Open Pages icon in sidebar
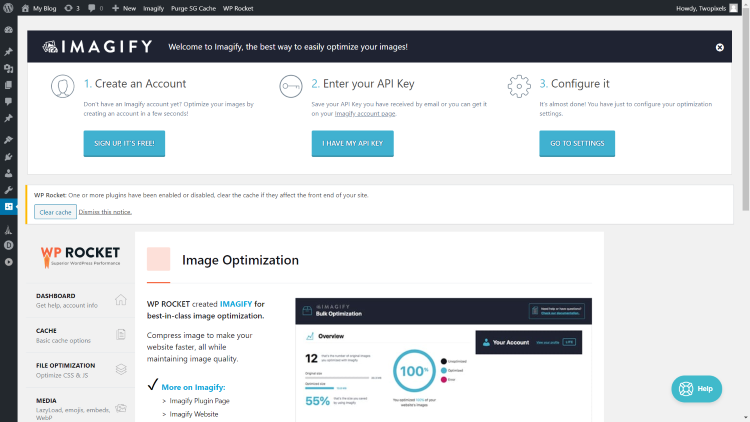 [x=8, y=85]
